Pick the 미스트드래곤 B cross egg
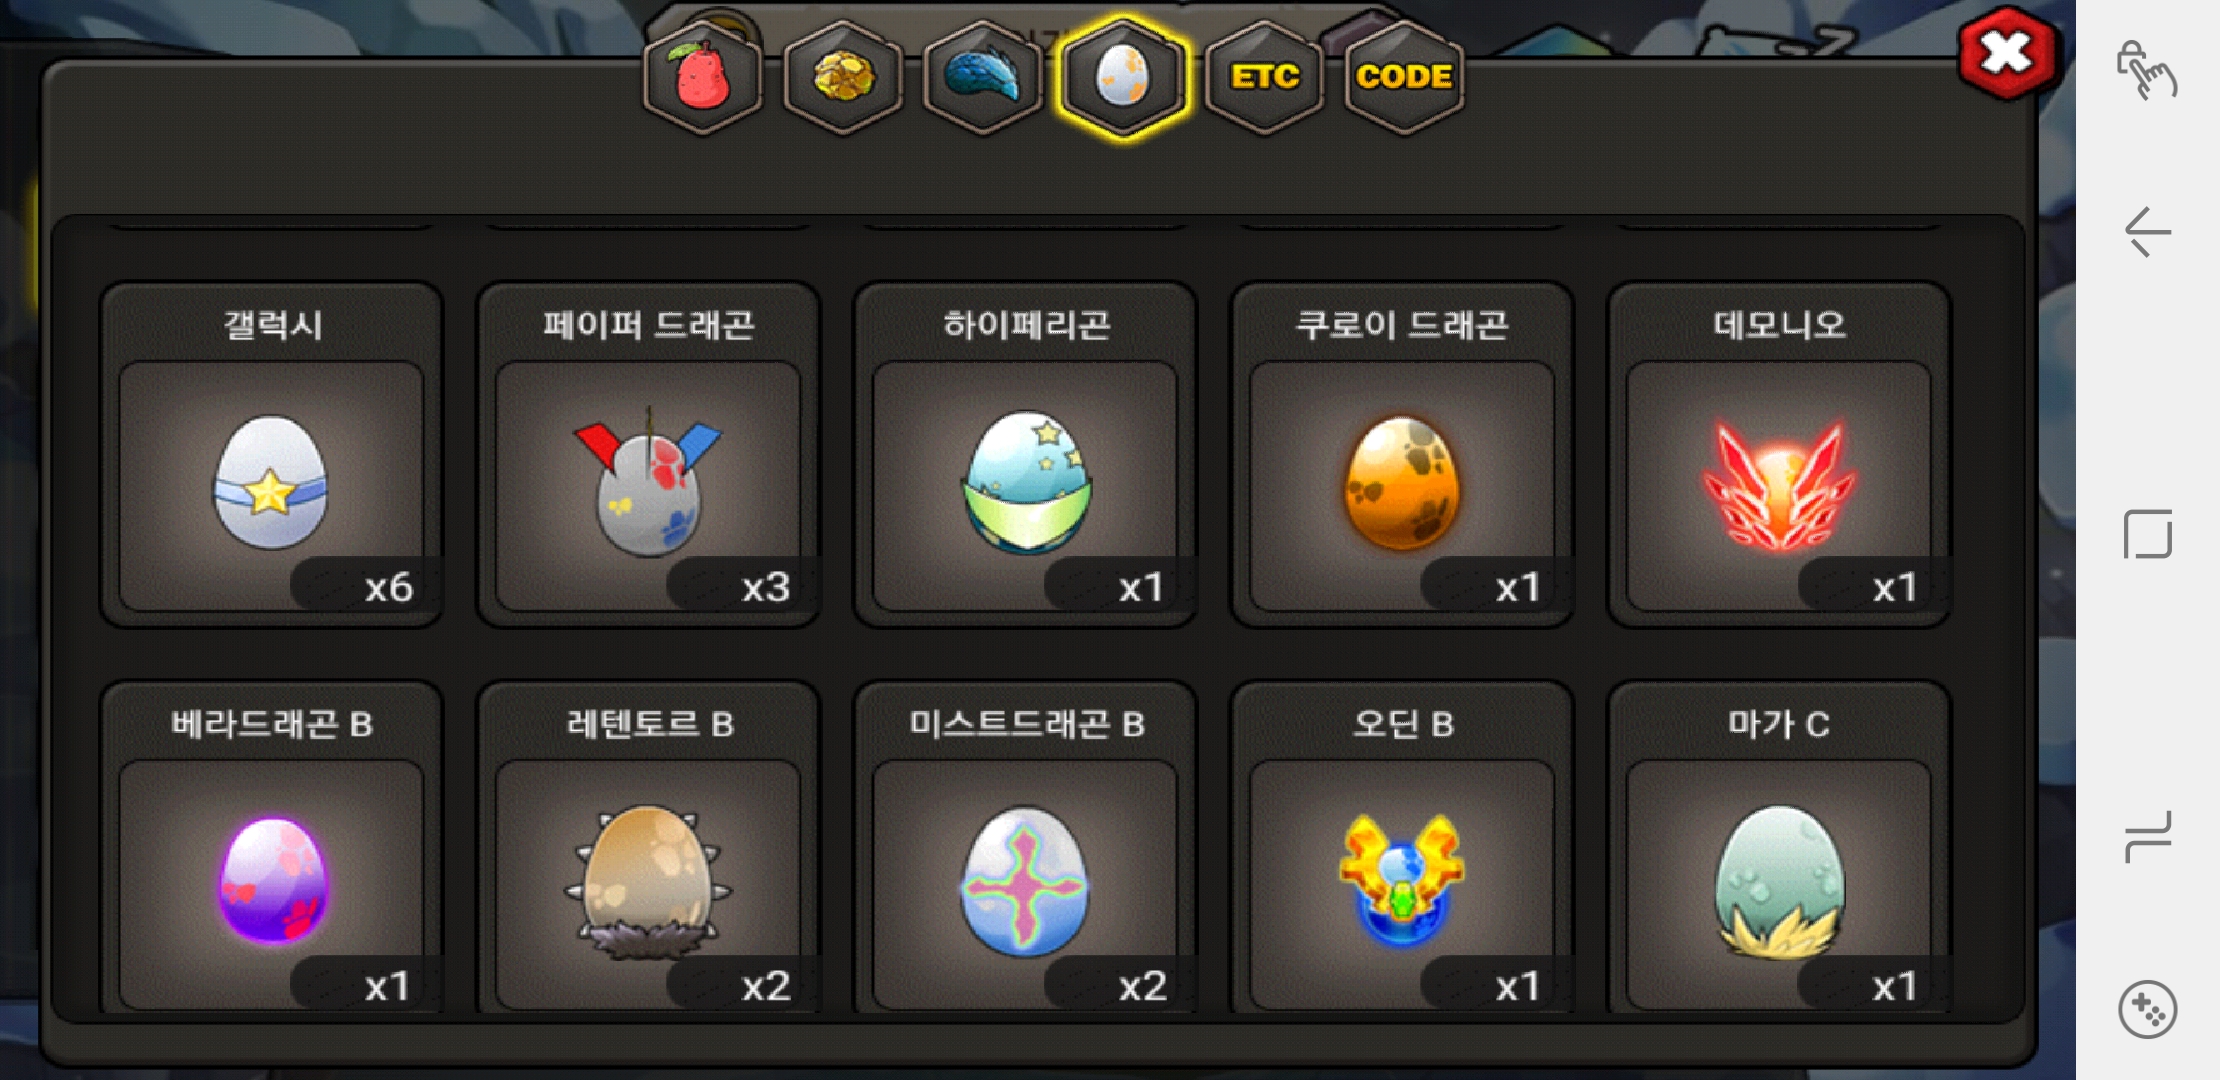The height and width of the screenshot is (1080, 2220). [x=1025, y=848]
